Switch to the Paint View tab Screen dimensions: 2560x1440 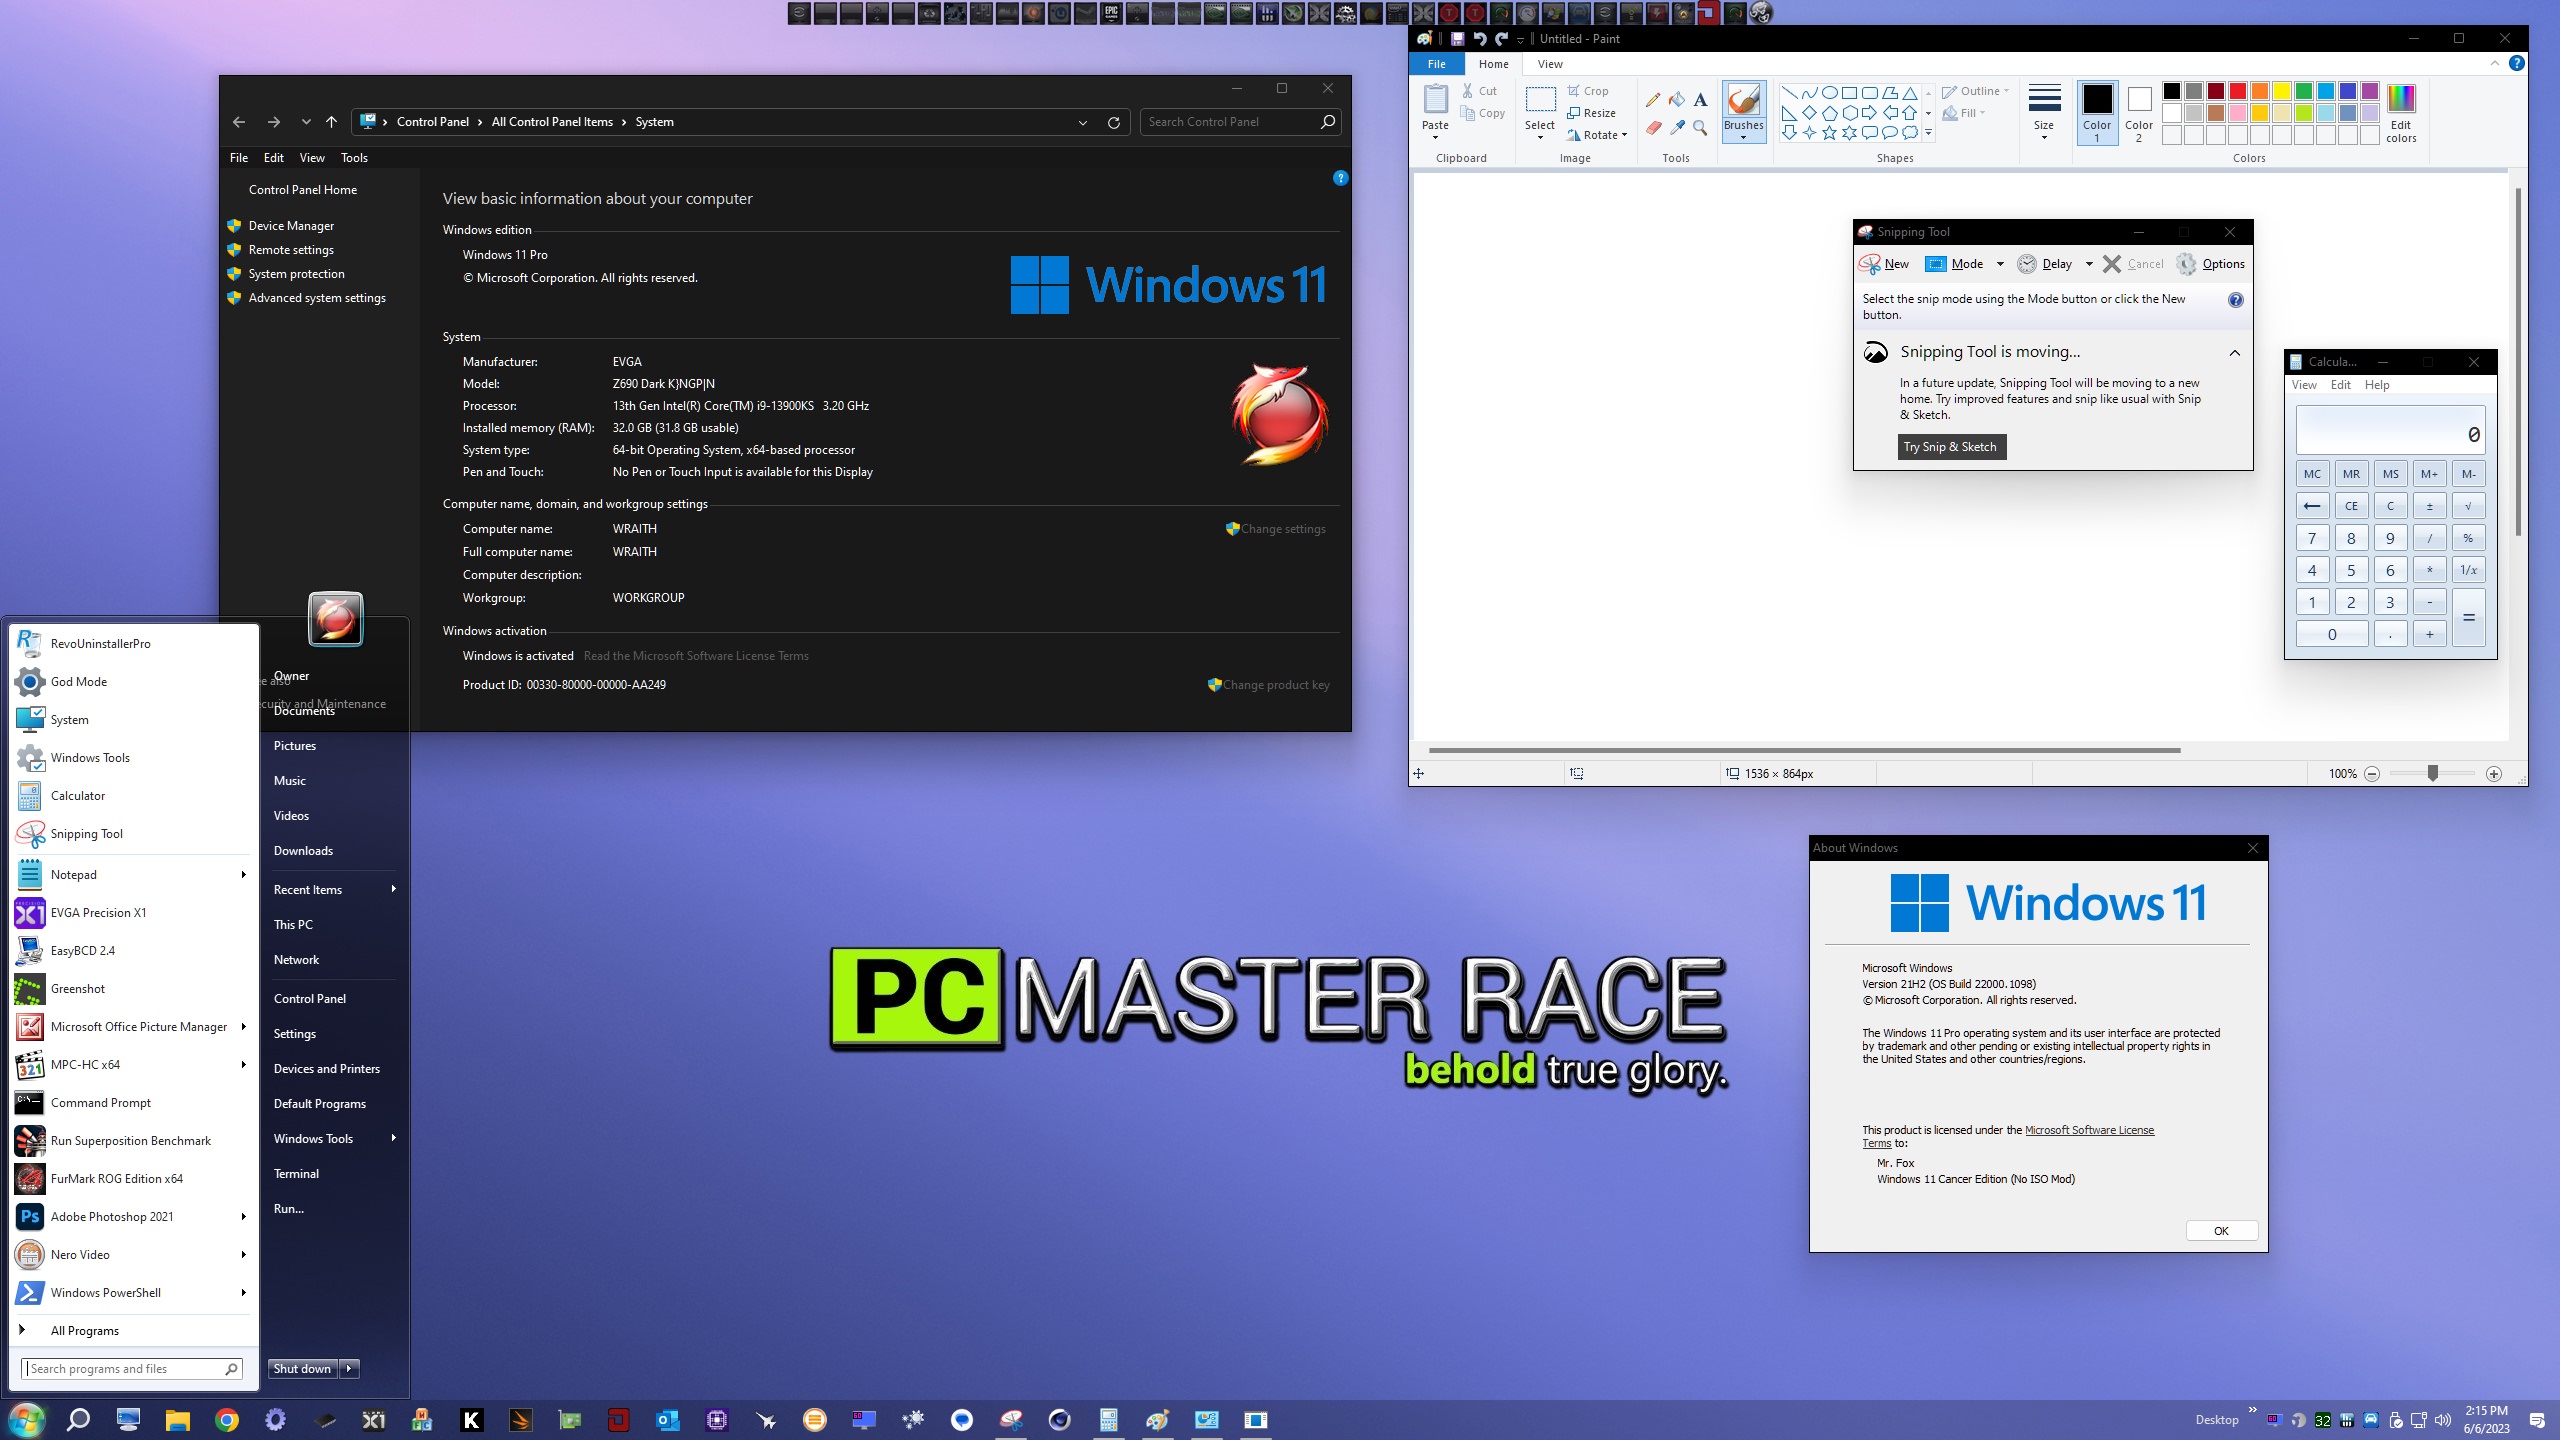click(x=1550, y=64)
